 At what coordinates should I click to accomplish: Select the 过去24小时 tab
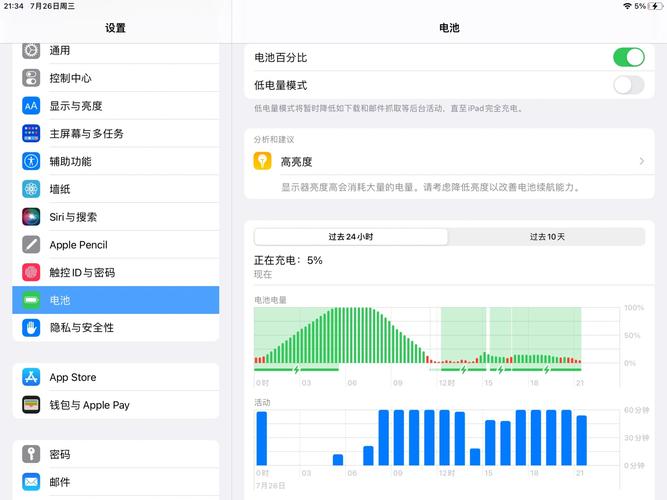point(351,237)
